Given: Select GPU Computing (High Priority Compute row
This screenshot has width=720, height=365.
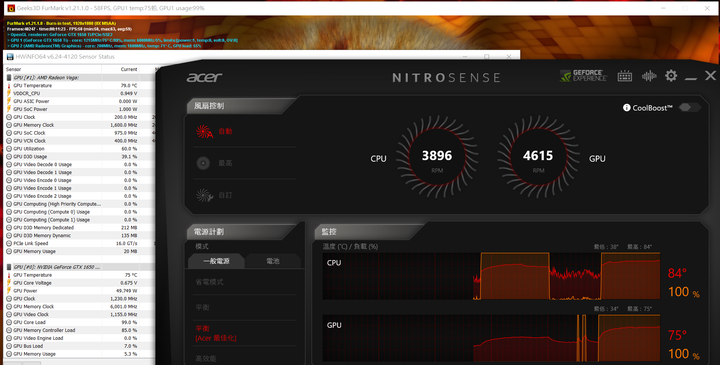Looking at the screenshot, I should (x=78, y=204).
